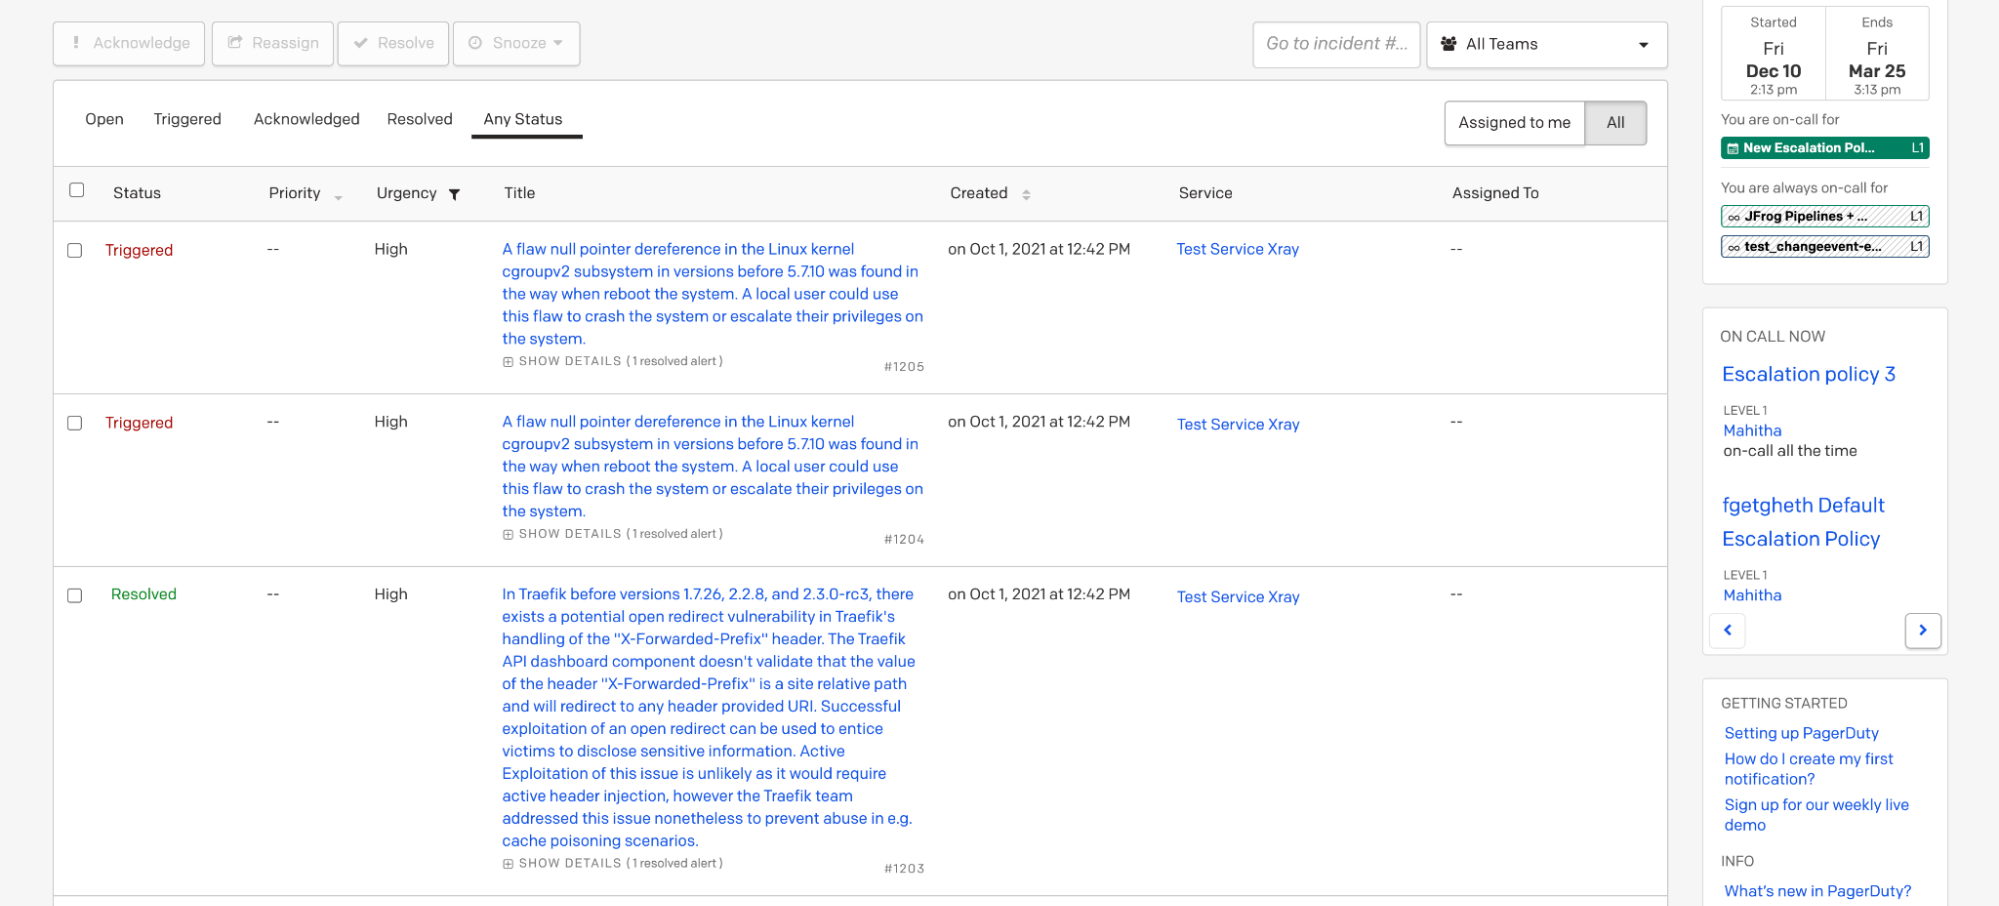Image resolution: width=1999 pixels, height=906 pixels.
Task: Open Escalation policy 3 link
Action: (1808, 374)
